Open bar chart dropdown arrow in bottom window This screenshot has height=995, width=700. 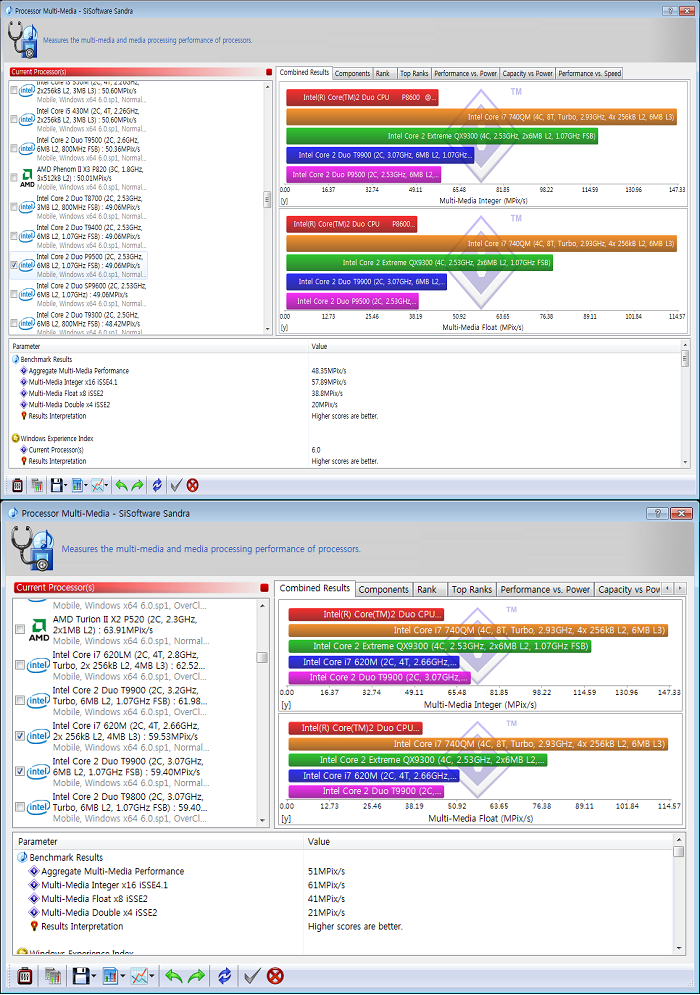122,976
